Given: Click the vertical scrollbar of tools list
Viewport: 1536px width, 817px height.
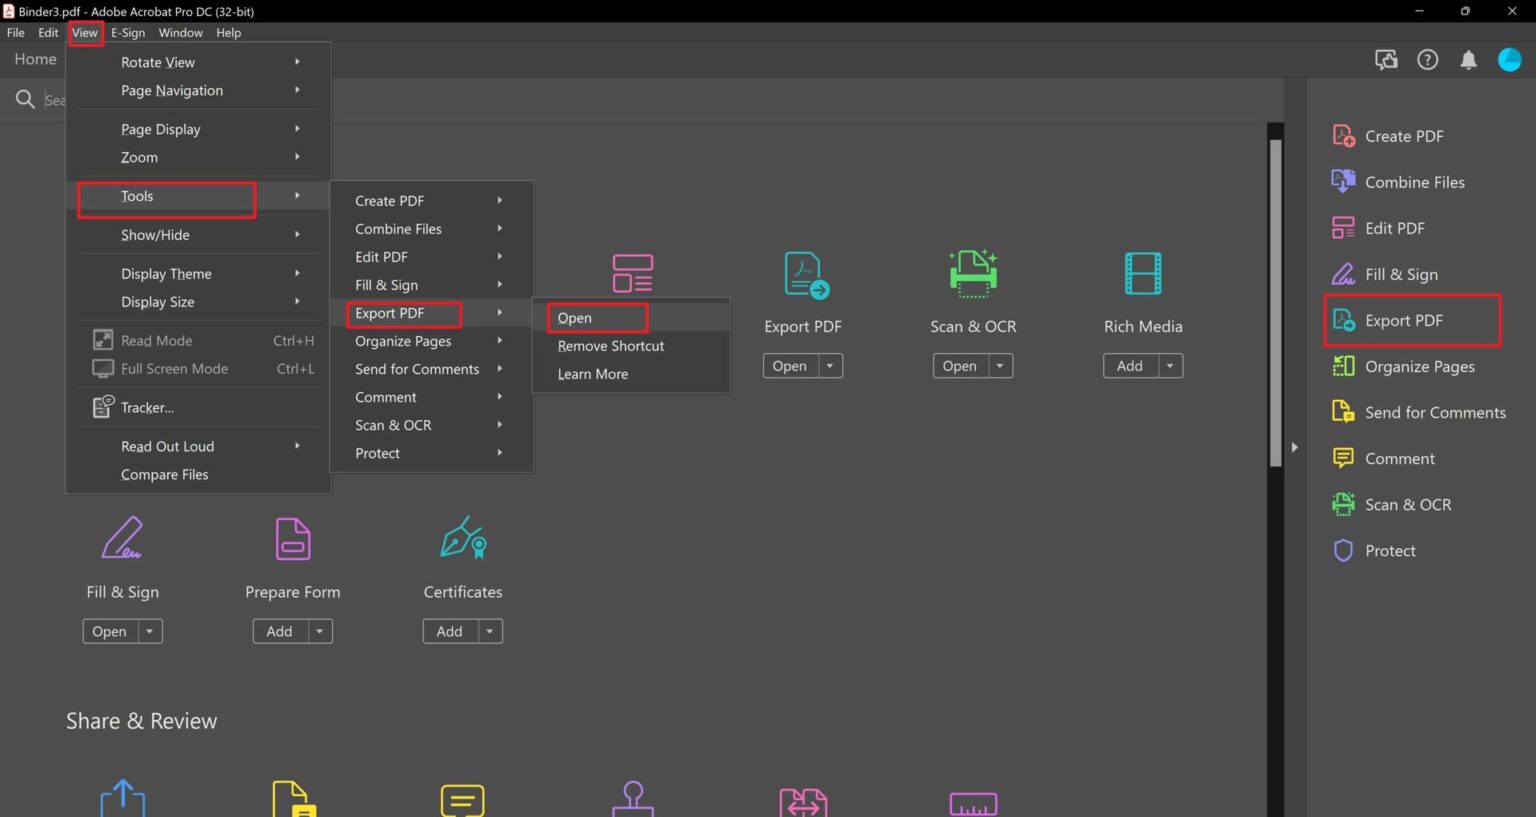Looking at the screenshot, I should click(x=1275, y=300).
